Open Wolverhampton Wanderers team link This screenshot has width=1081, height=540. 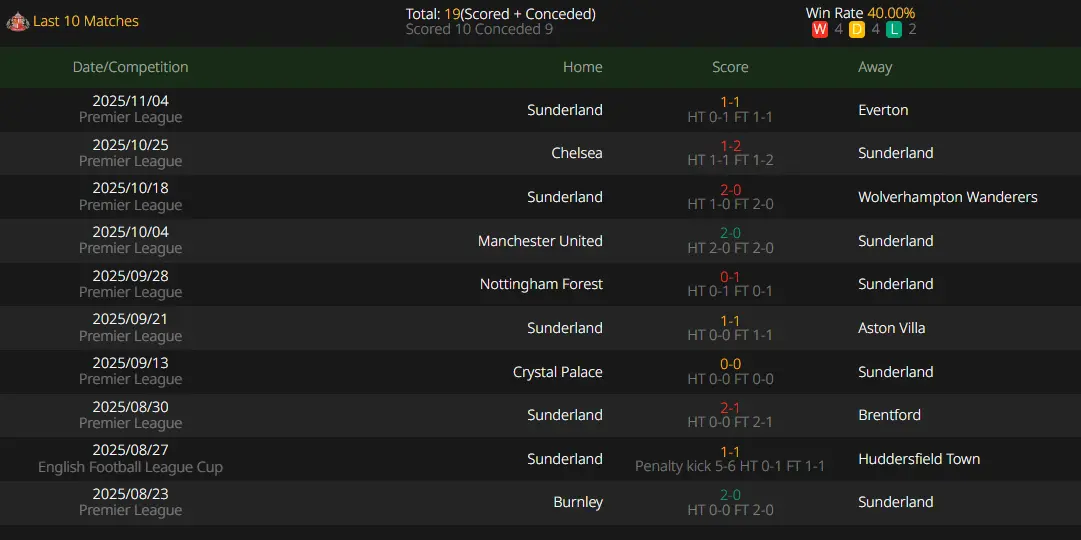pyautogui.click(x=947, y=197)
